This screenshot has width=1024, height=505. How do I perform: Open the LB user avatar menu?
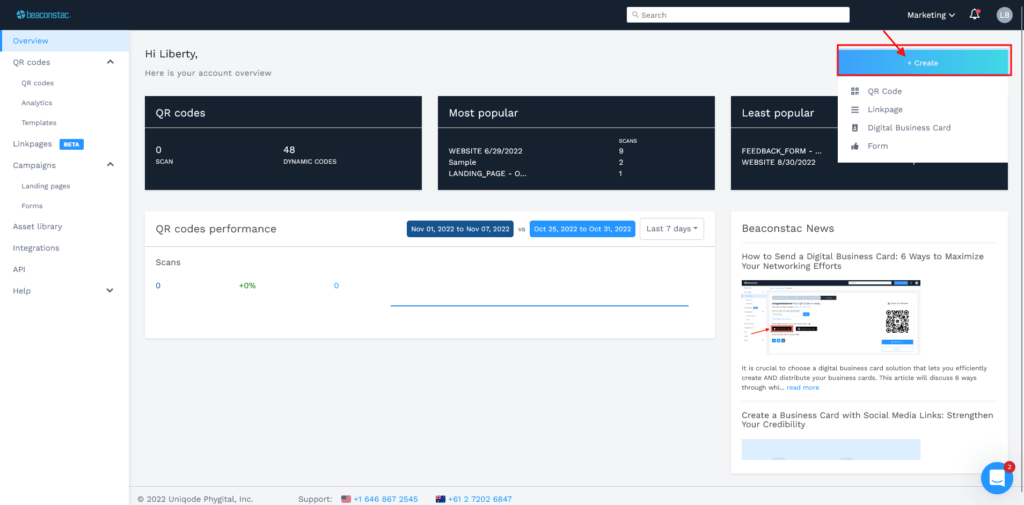pos(1004,15)
